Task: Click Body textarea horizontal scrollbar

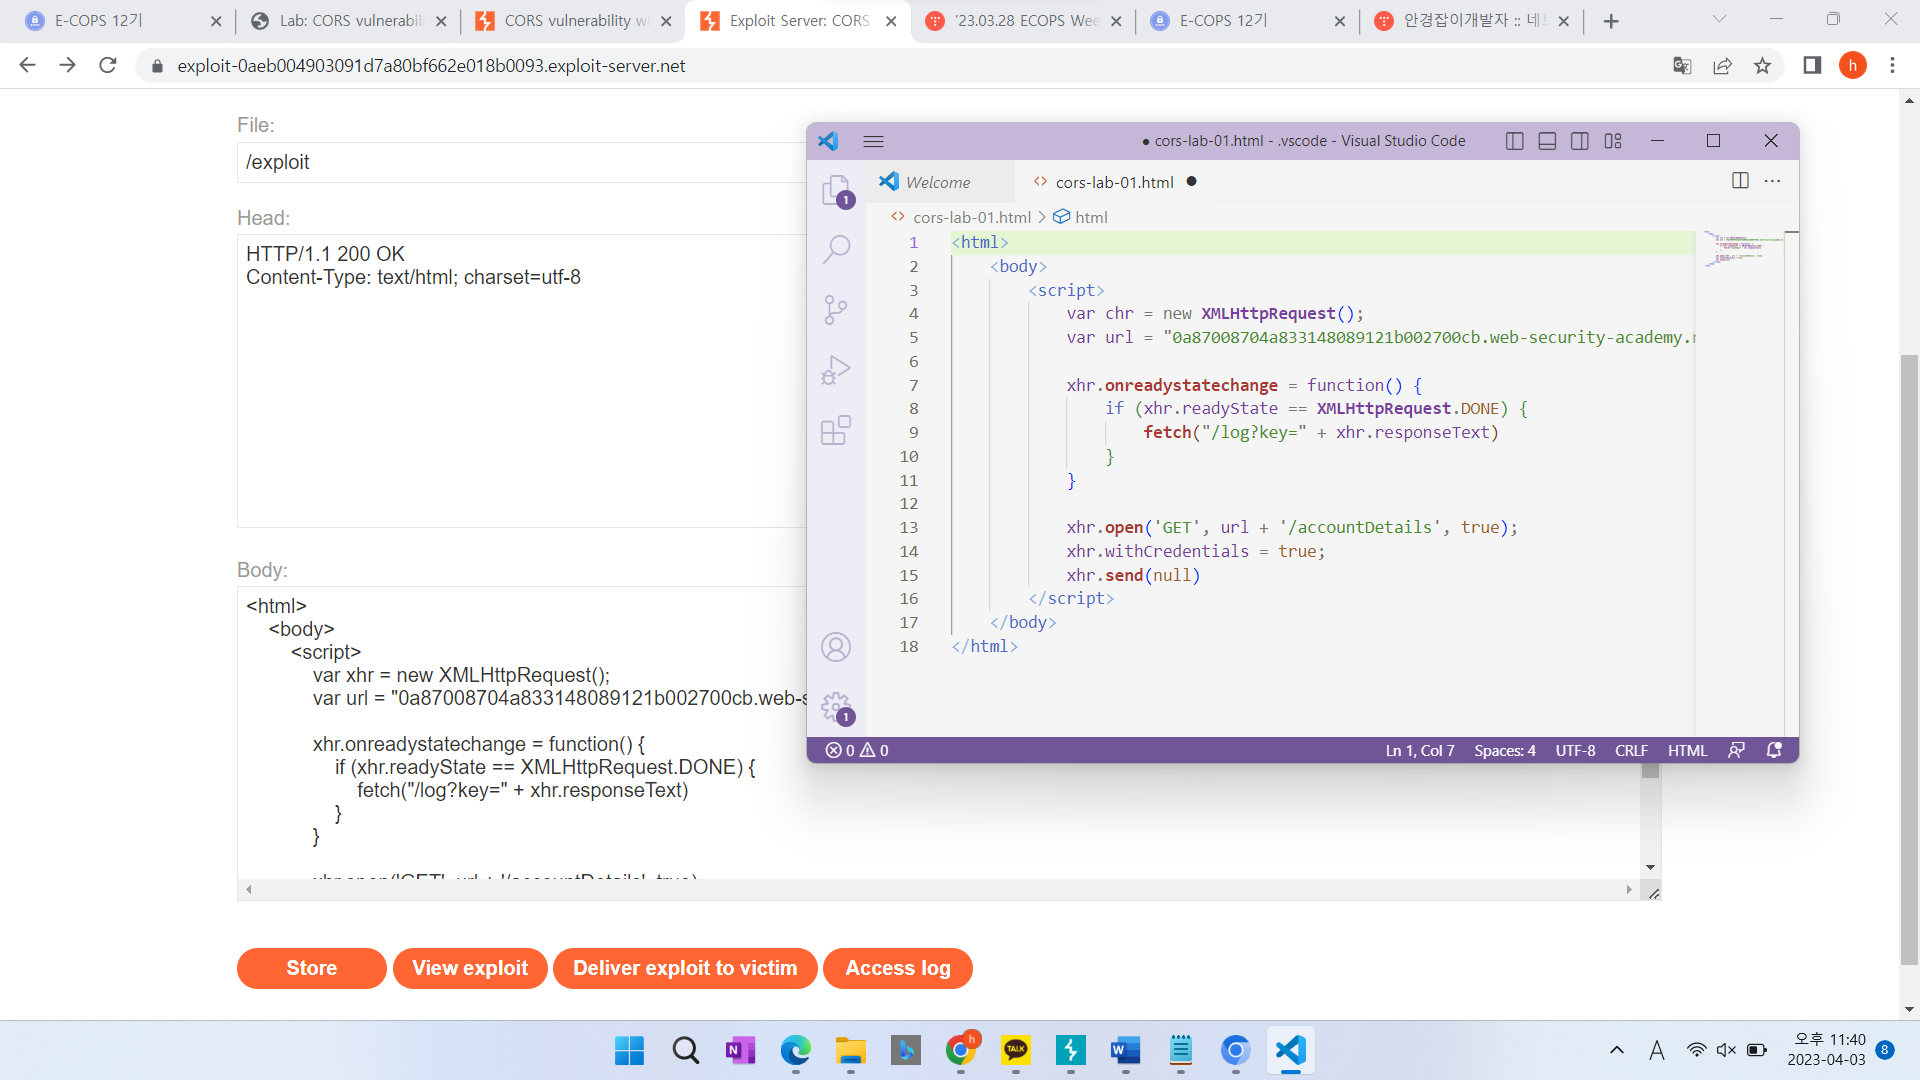Action: 938,889
